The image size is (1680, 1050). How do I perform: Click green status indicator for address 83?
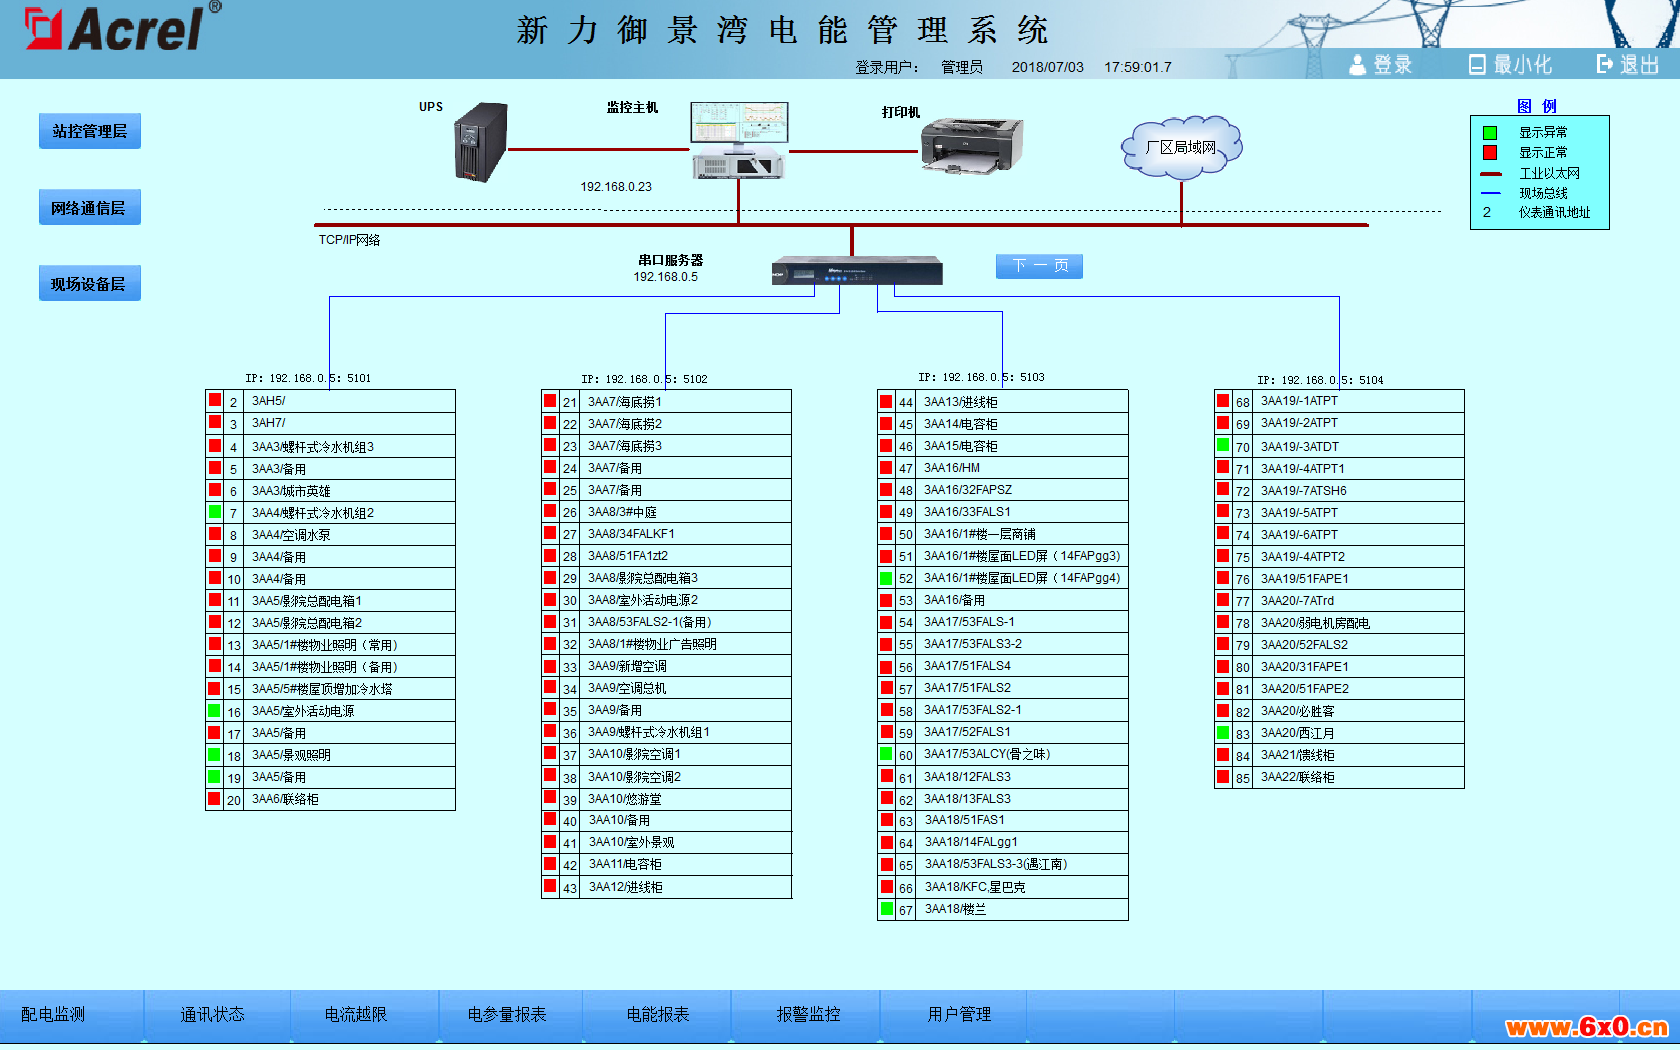point(1223,733)
